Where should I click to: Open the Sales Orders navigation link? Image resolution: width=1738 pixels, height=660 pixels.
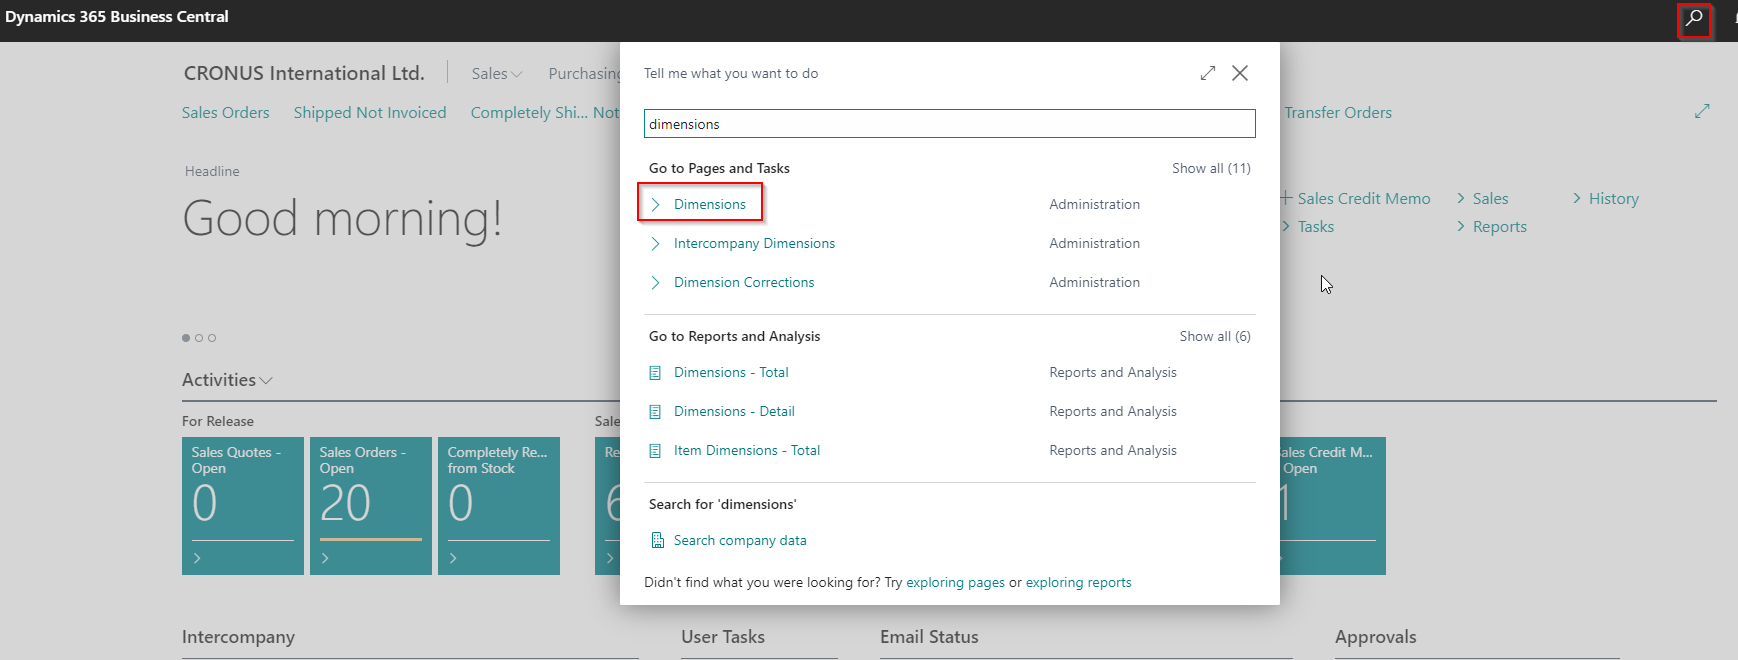(225, 112)
